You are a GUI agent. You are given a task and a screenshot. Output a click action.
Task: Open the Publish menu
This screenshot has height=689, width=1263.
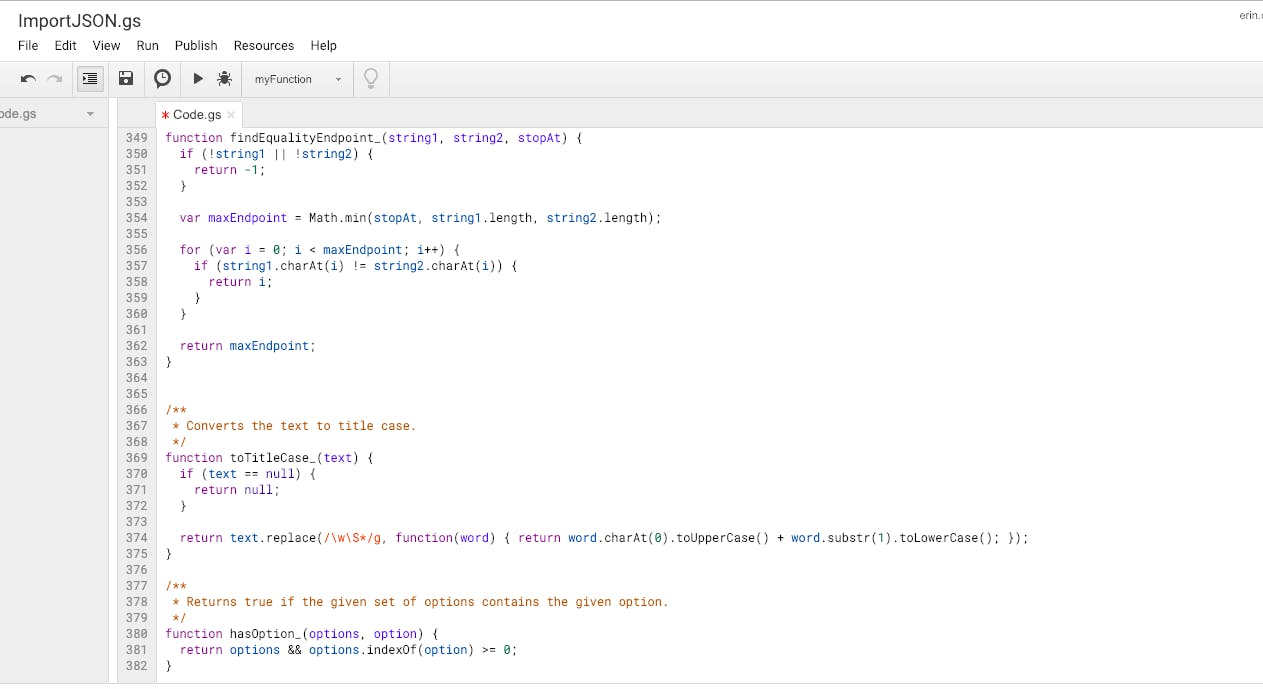[x=196, y=45]
